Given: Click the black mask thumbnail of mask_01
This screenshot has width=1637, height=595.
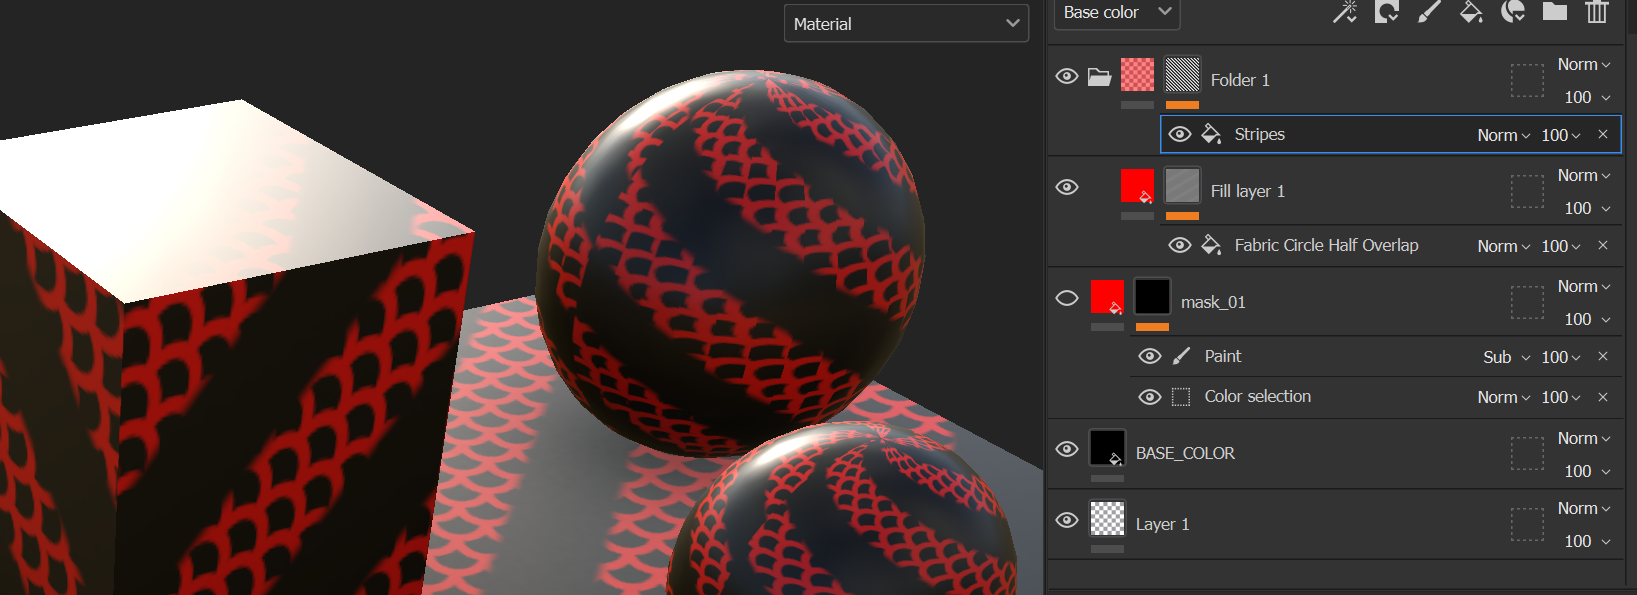Looking at the screenshot, I should [1152, 297].
